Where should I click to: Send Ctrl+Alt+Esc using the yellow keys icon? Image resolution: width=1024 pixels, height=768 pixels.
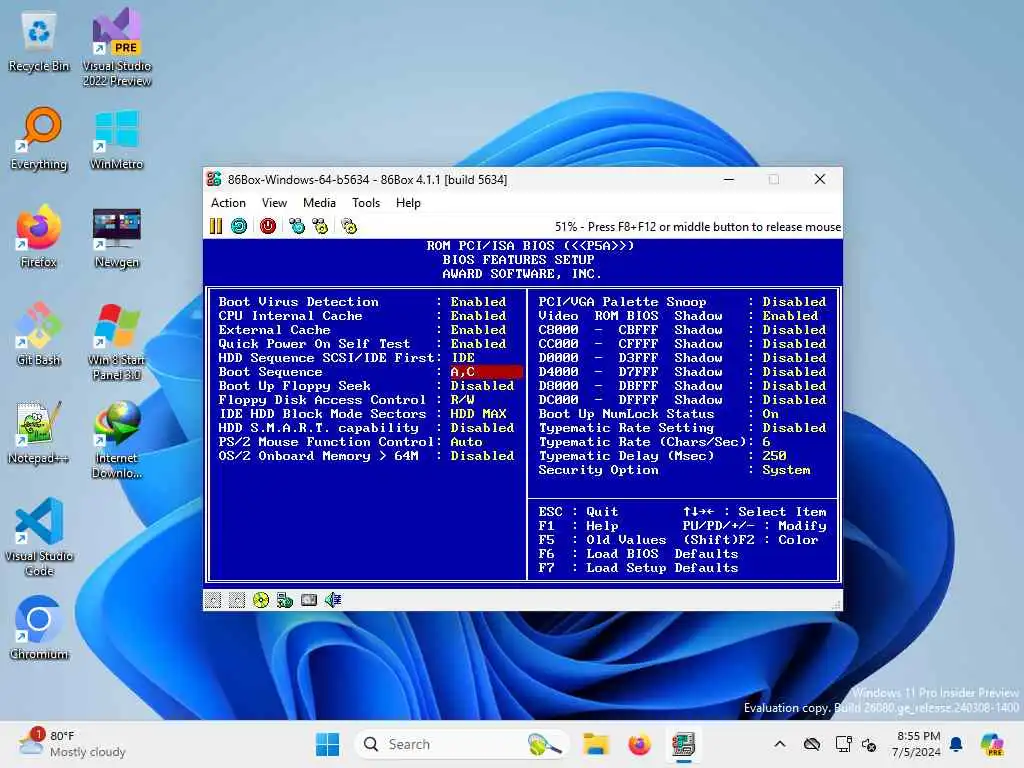coord(320,226)
